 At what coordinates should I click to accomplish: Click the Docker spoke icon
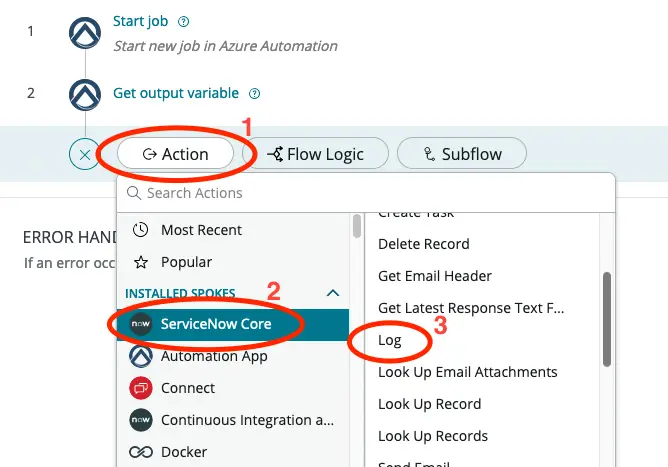pyautogui.click(x=141, y=452)
